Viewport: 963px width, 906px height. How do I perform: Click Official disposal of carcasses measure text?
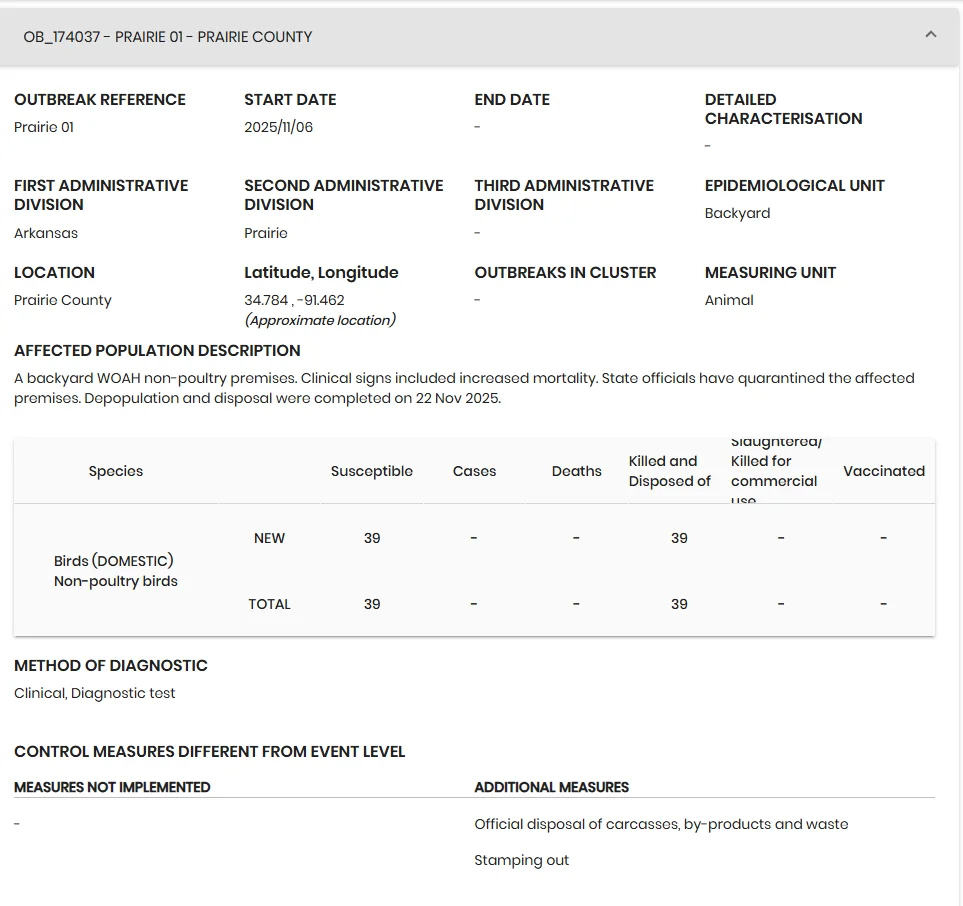point(661,824)
